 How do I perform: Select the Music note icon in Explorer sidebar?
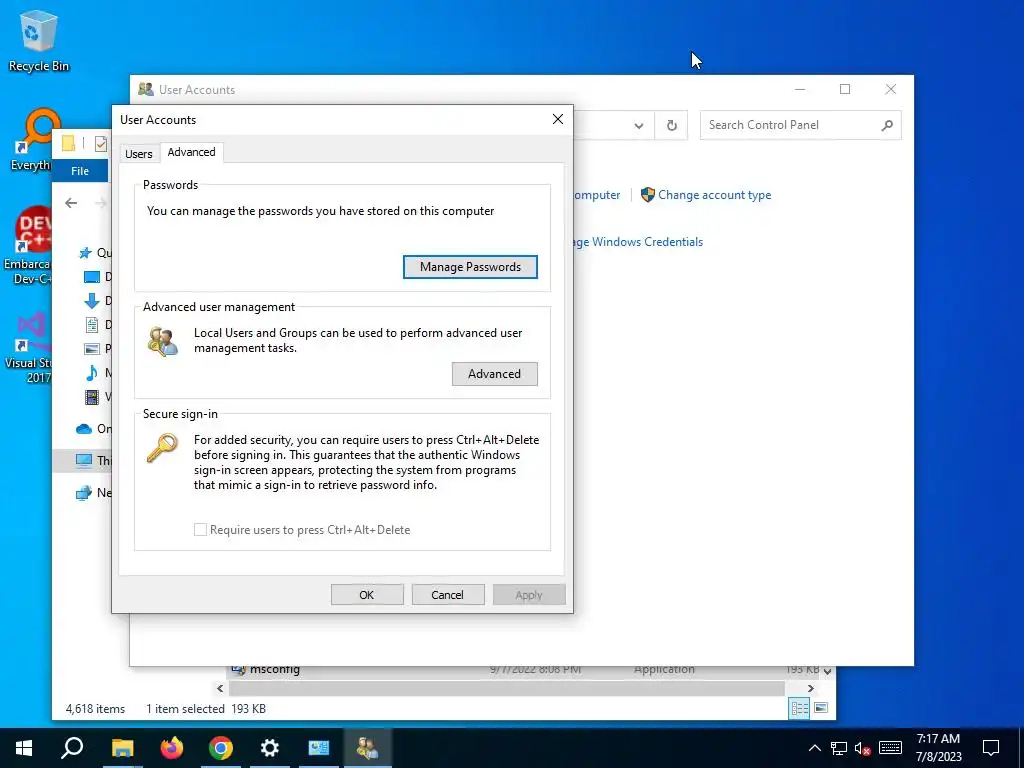pyautogui.click(x=92, y=372)
